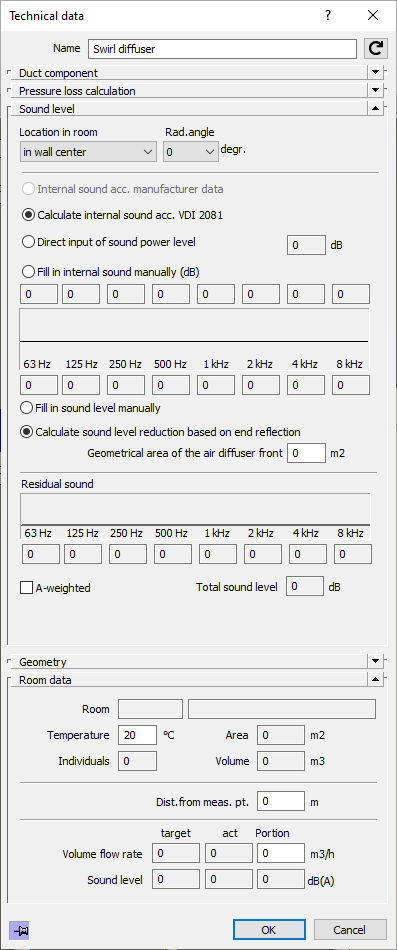The width and height of the screenshot is (397, 950).
Task: Click the direct sound power level dB field
Action: (306, 245)
